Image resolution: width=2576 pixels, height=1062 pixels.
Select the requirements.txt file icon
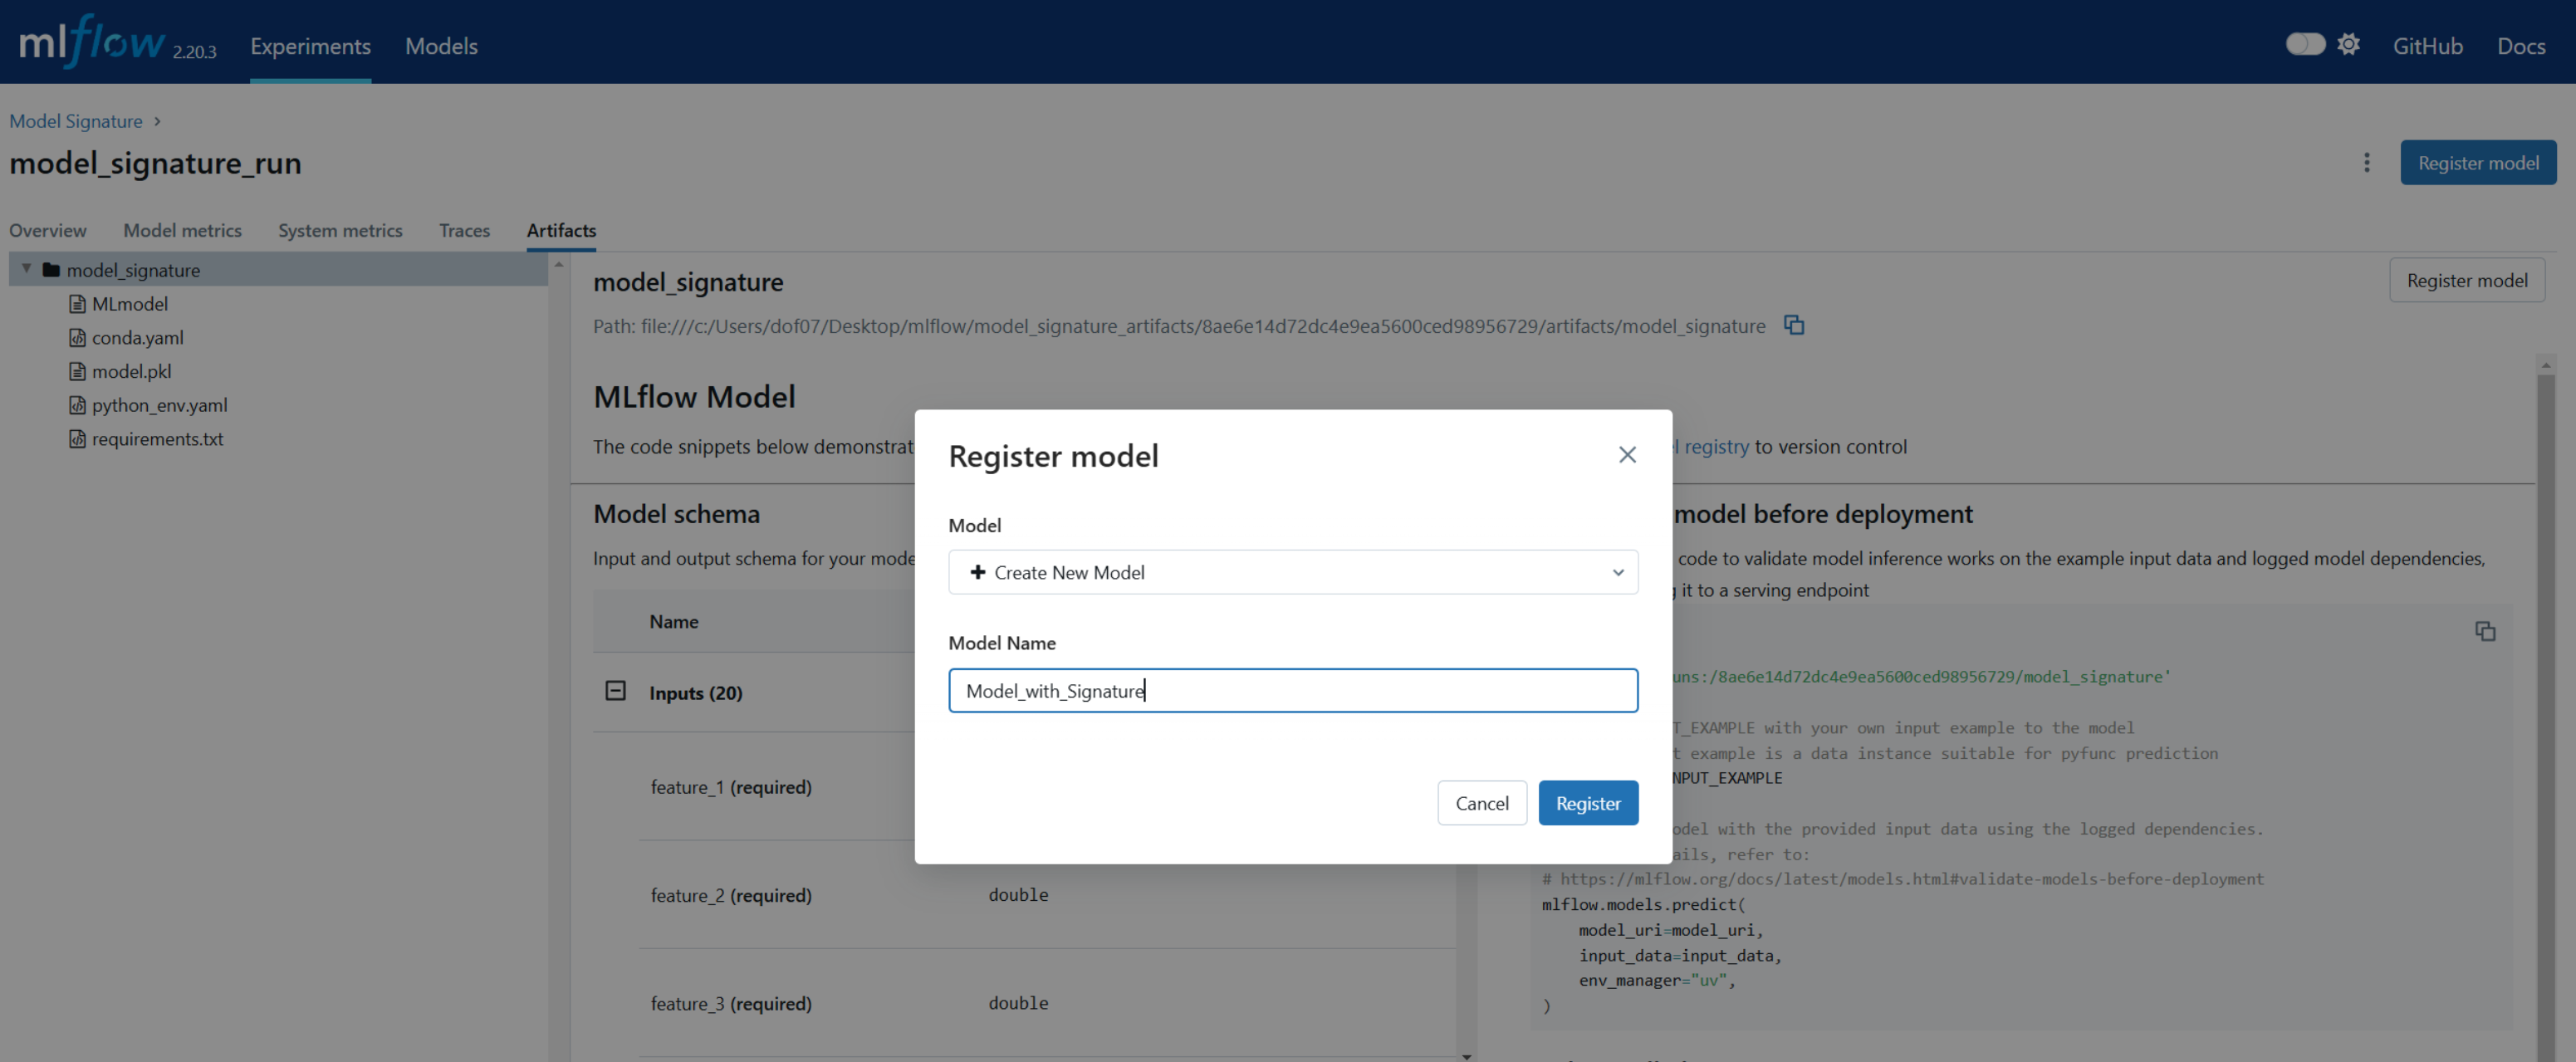pyautogui.click(x=77, y=439)
